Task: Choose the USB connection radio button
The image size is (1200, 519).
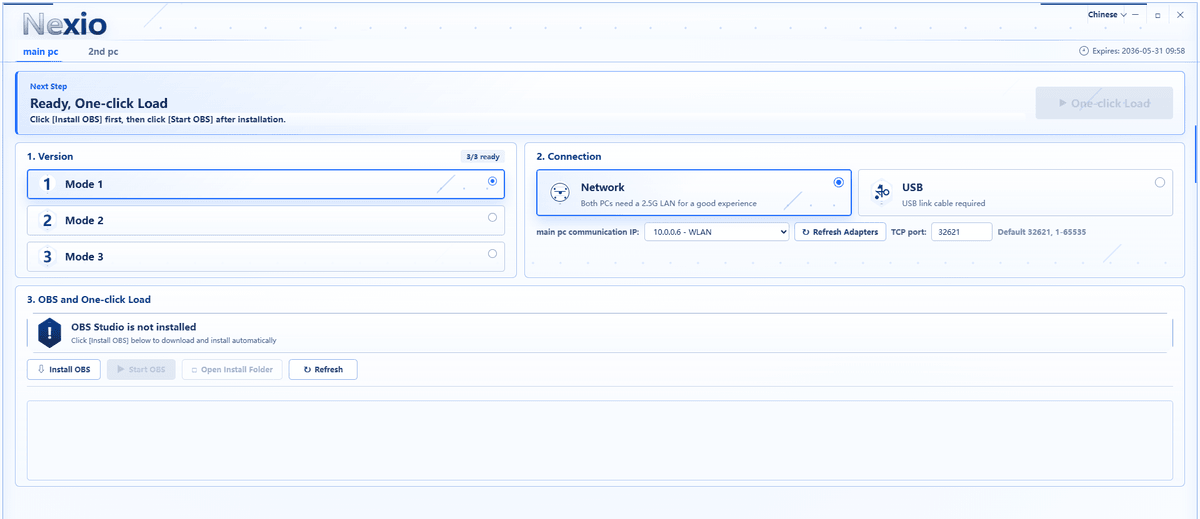Action: pyautogui.click(x=1159, y=182)
